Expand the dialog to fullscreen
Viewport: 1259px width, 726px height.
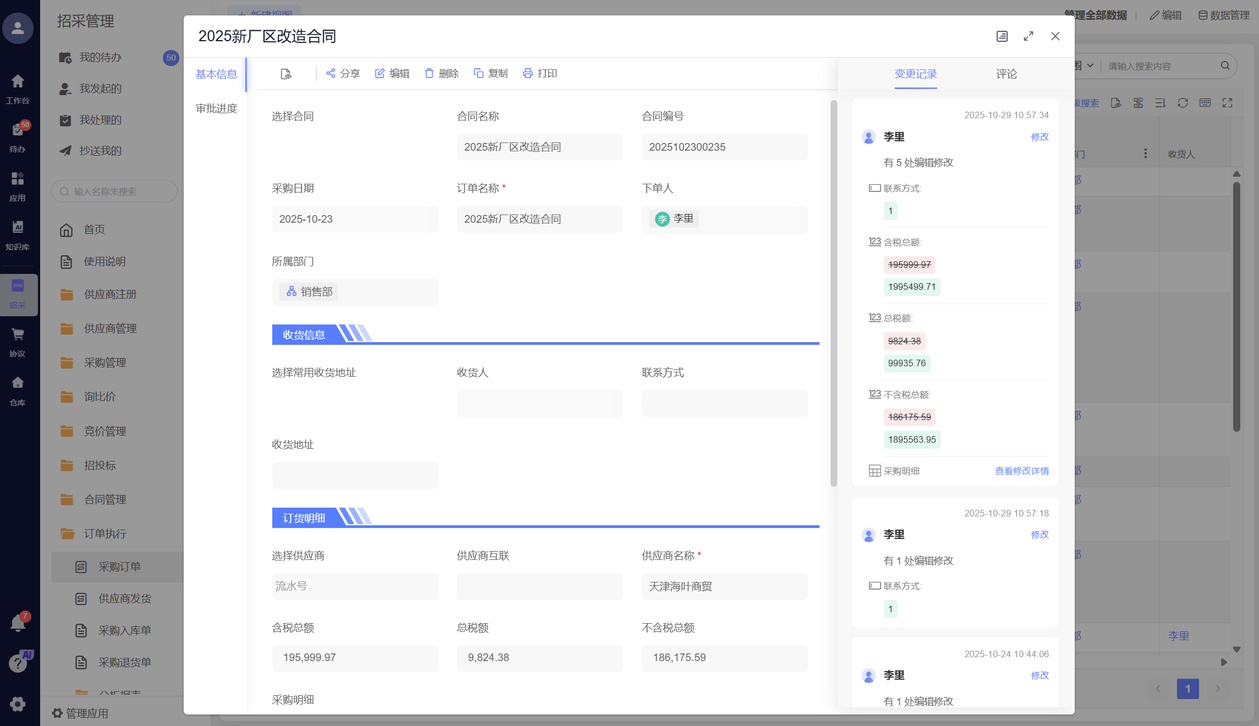point(1028,36)
